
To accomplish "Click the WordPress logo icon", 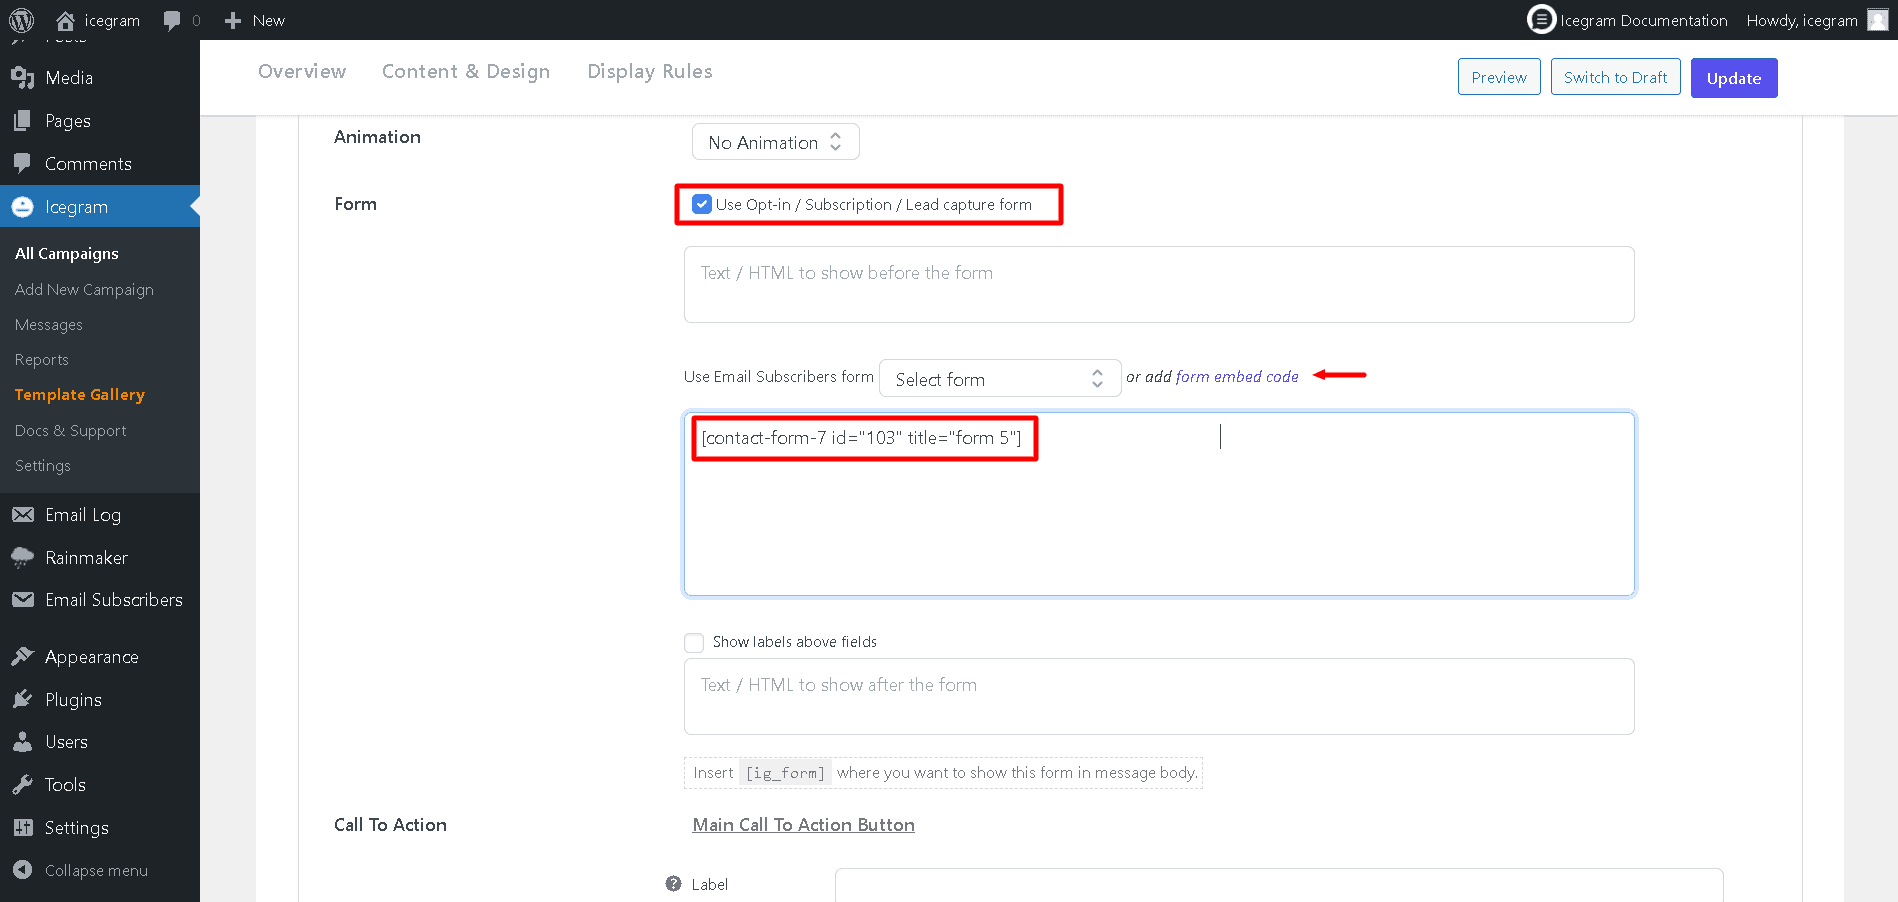I will click(21, 20).
